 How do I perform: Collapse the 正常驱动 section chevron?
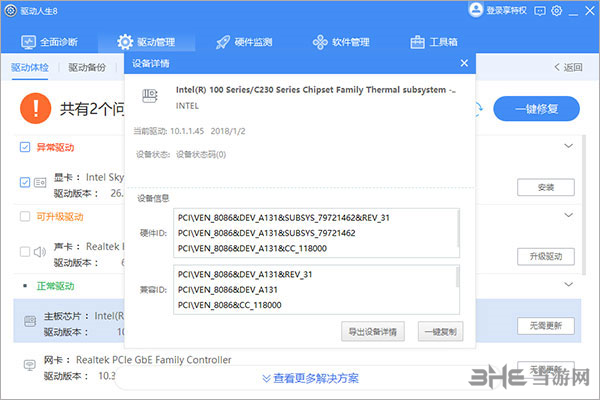point(569,284)
